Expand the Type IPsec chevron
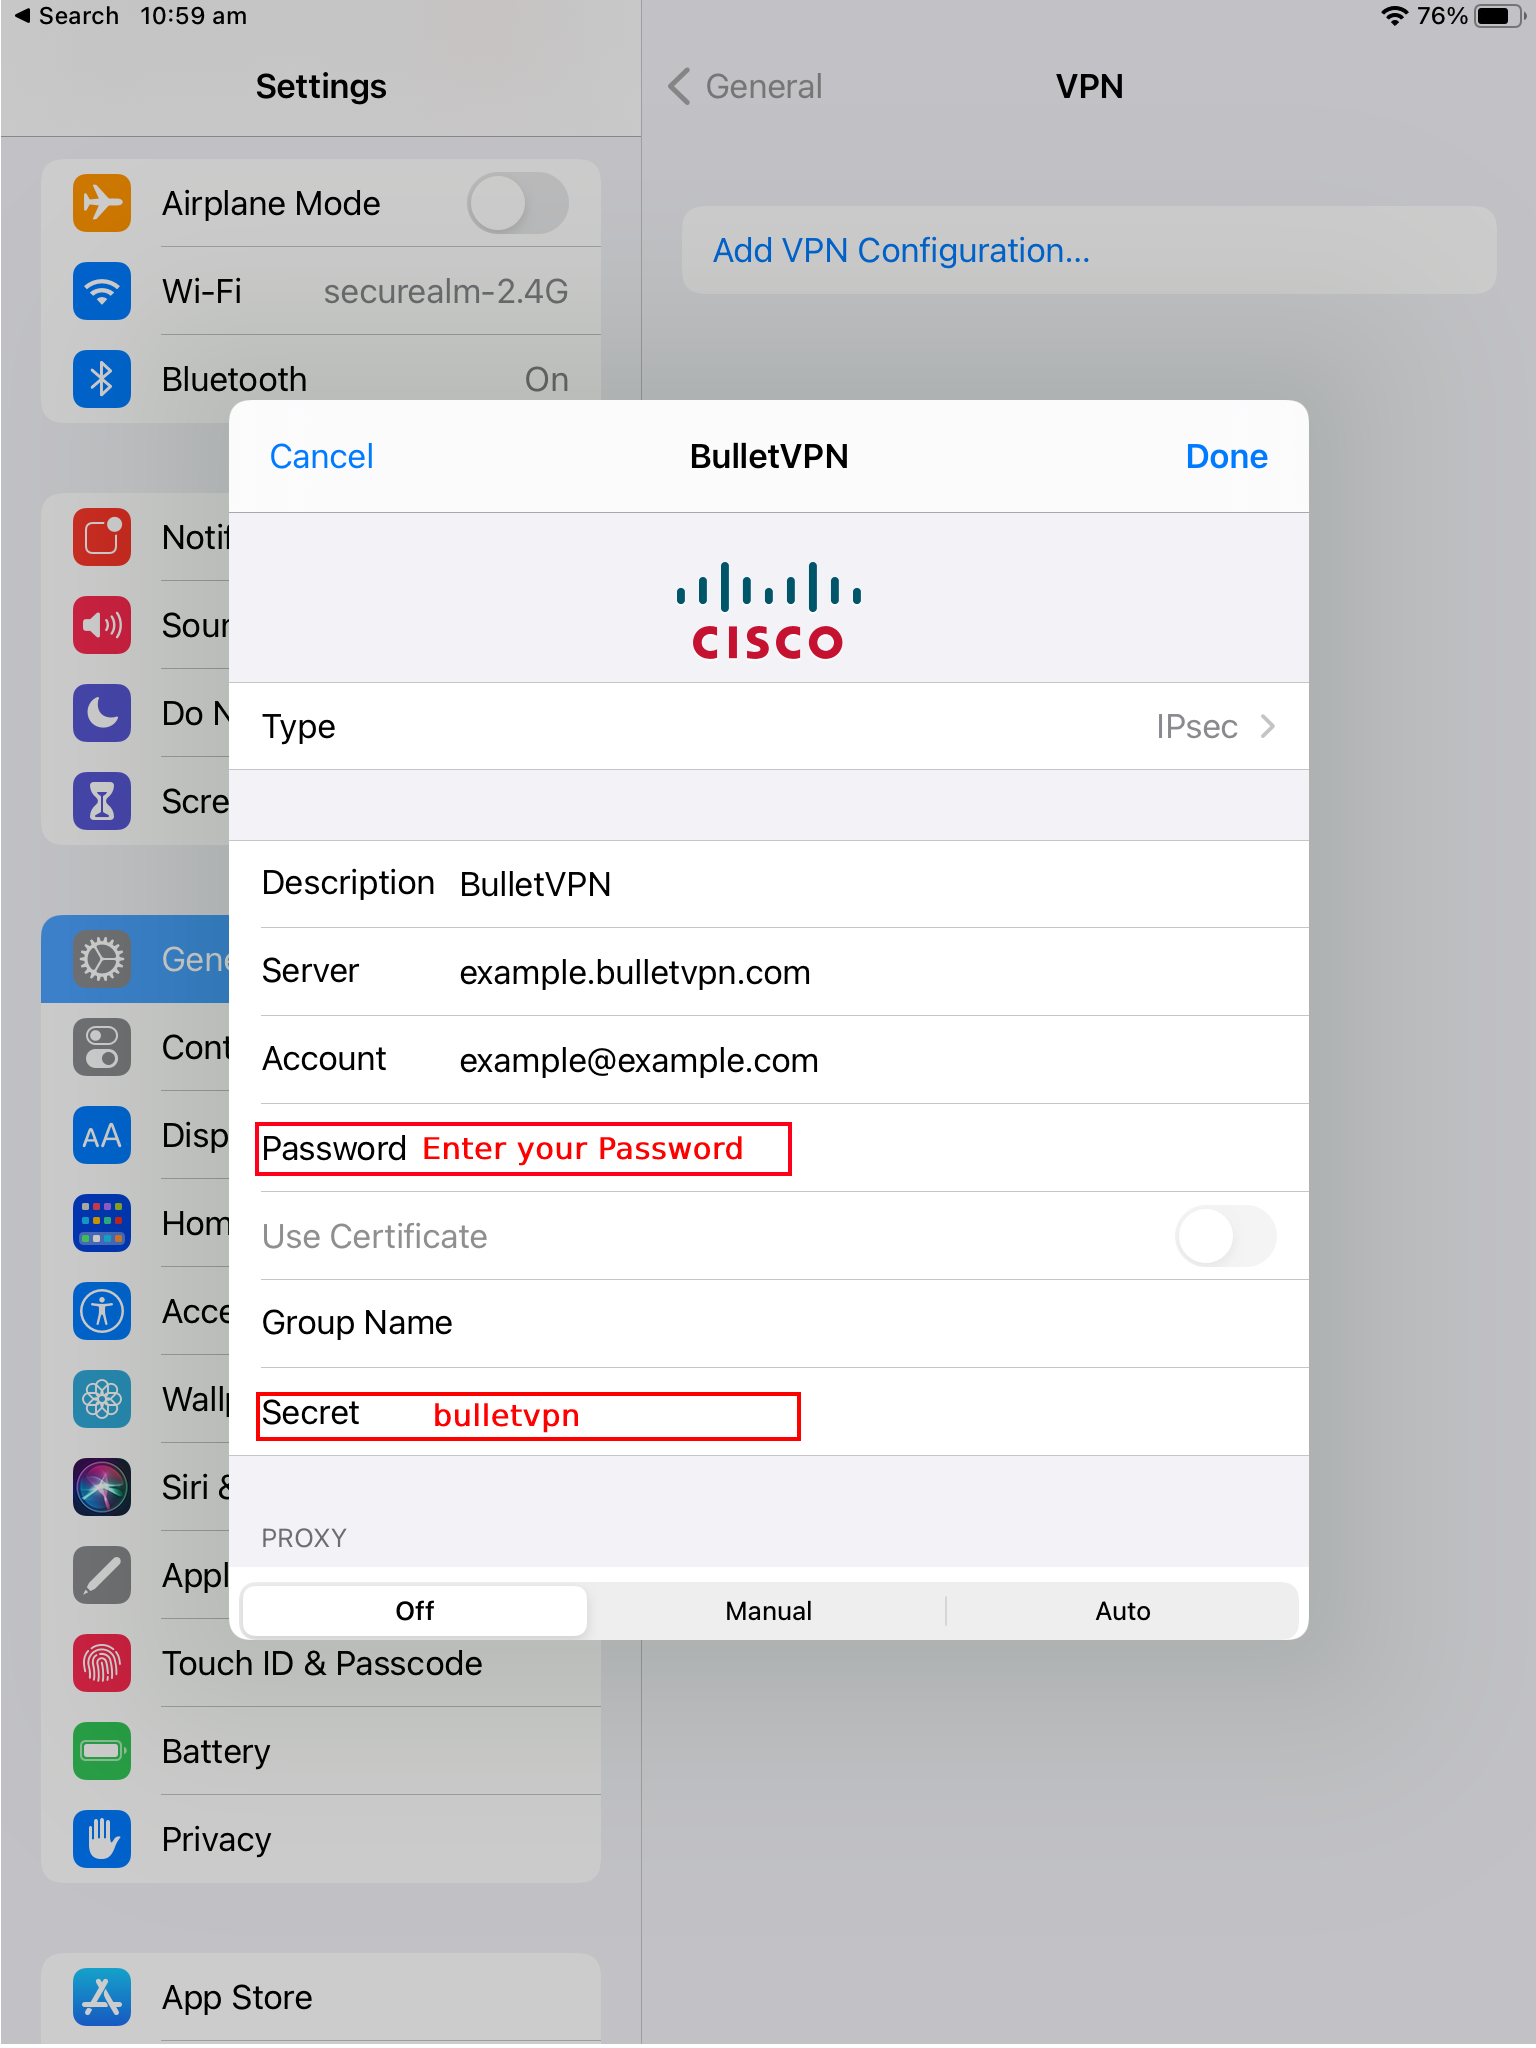Screen dimensions: 1536x2048 (1268, 726)
